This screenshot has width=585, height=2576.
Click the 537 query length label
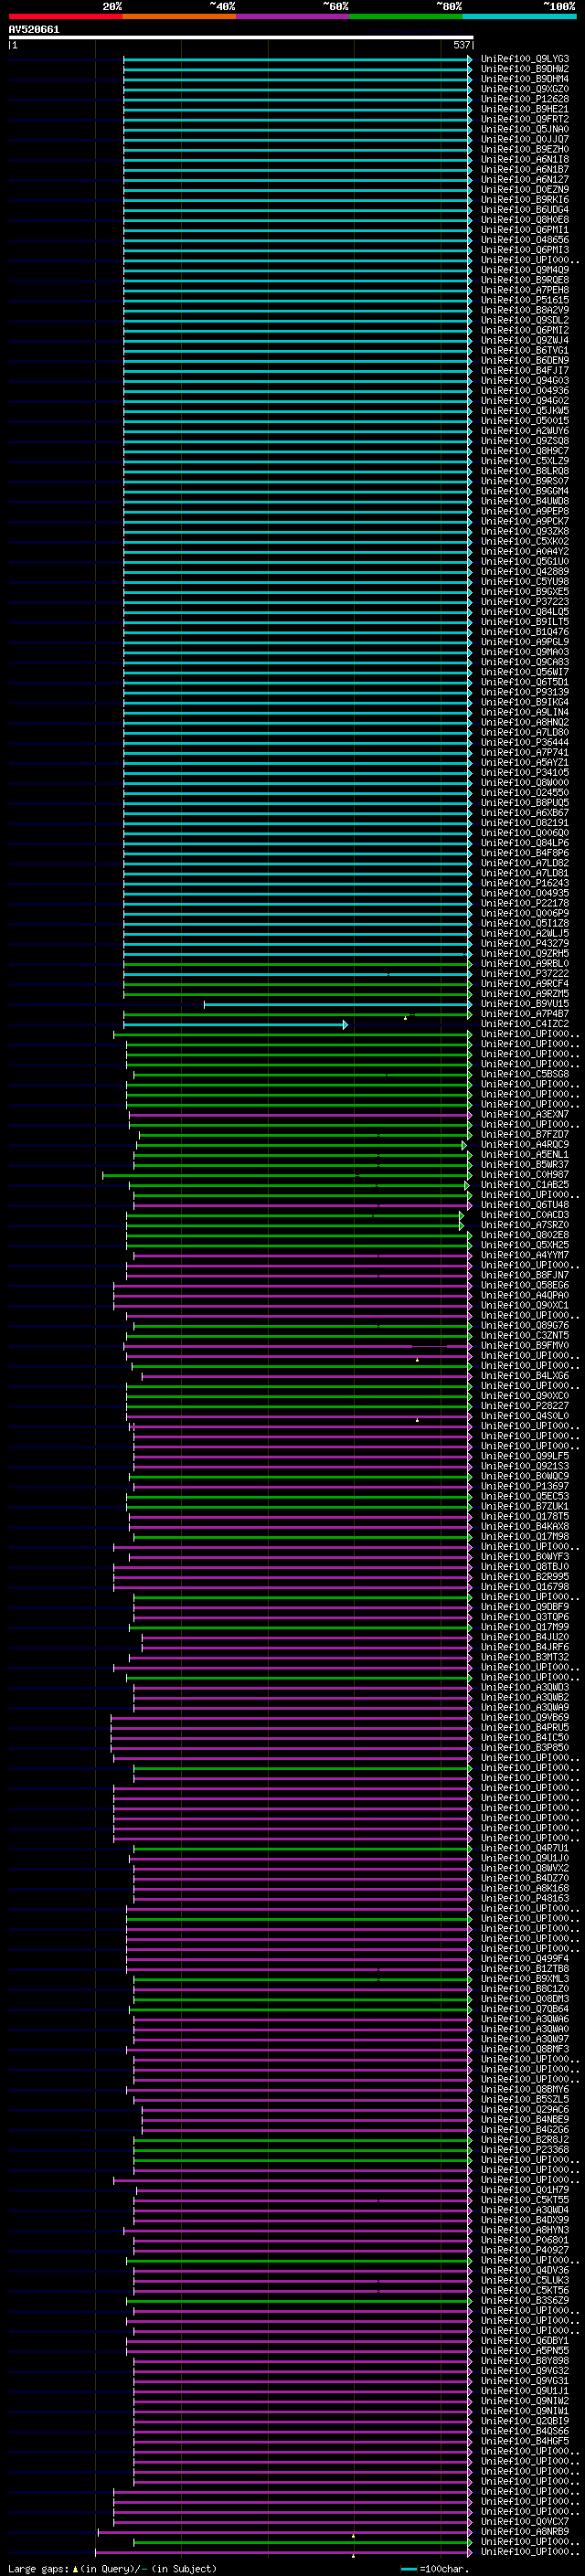461,45
